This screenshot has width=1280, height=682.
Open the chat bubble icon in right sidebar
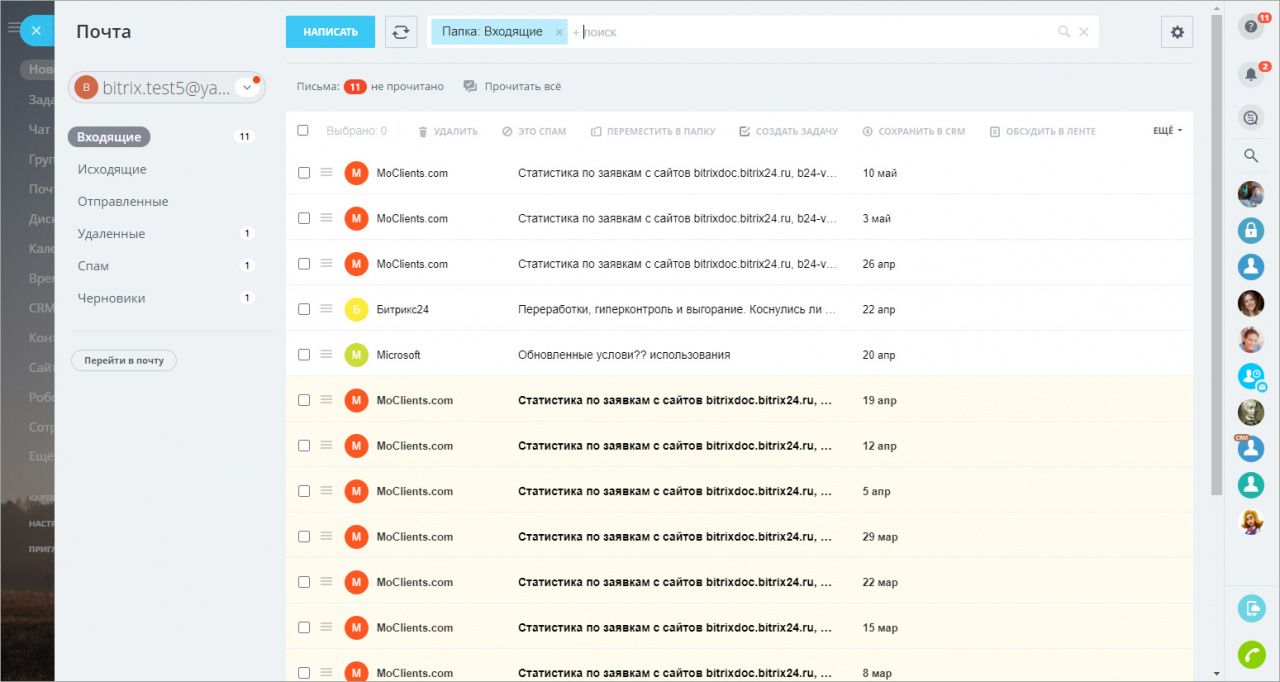pos(1250,118)
